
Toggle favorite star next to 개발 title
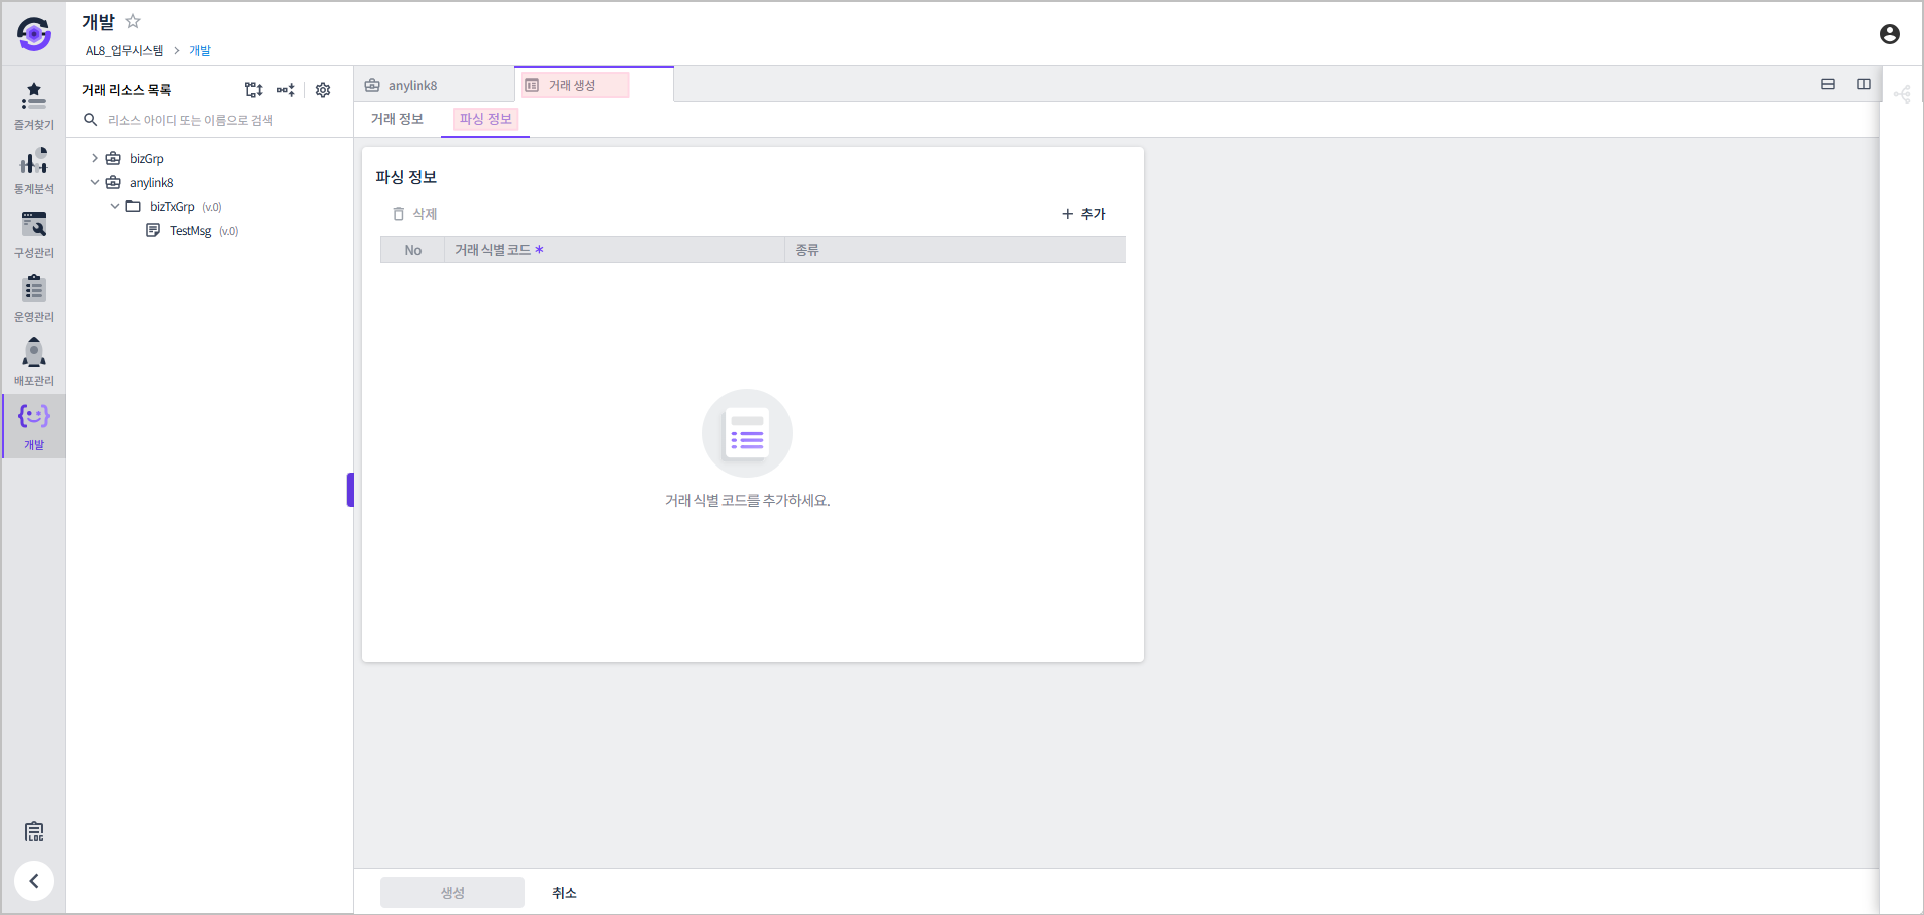[x=133, y=21]
